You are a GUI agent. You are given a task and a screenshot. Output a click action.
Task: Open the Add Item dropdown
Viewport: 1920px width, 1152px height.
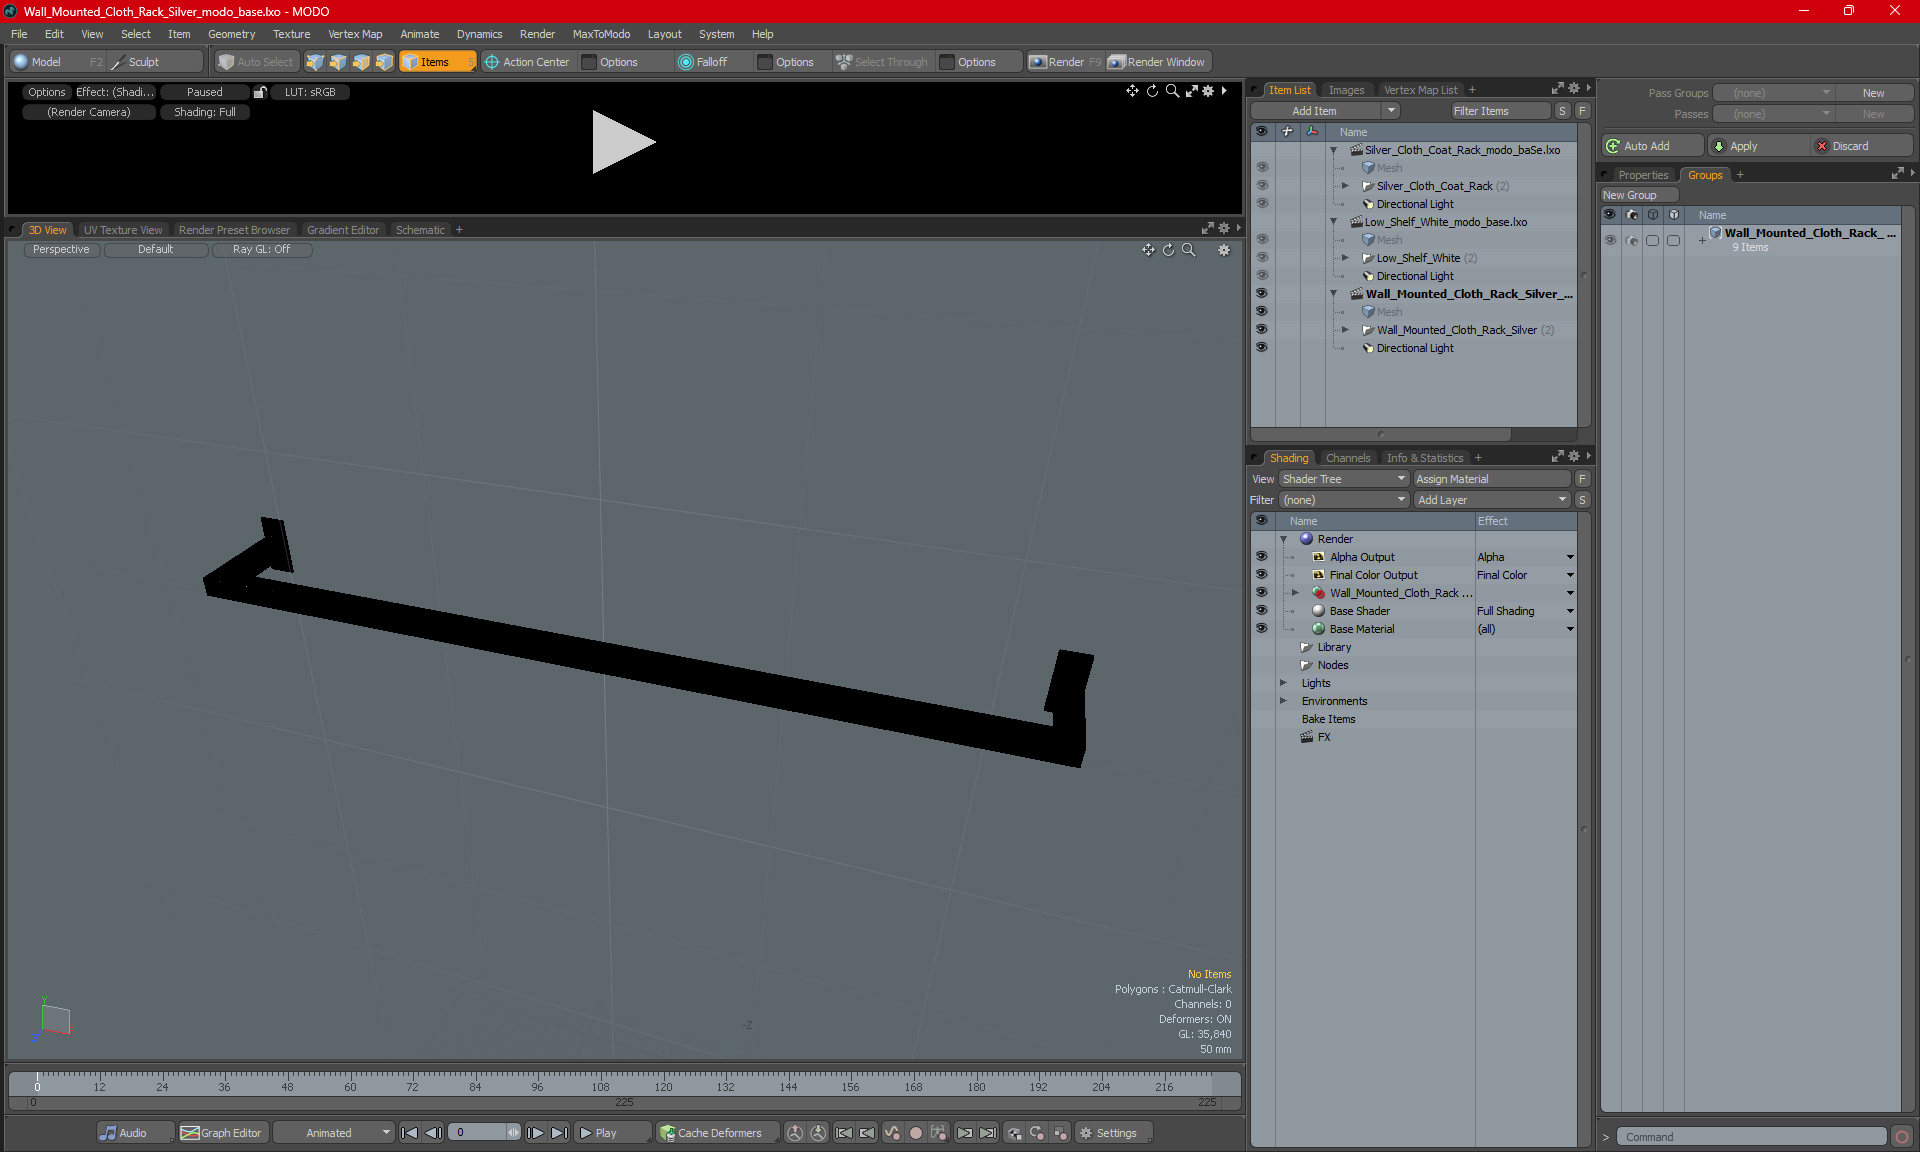tap(1325, 111)
